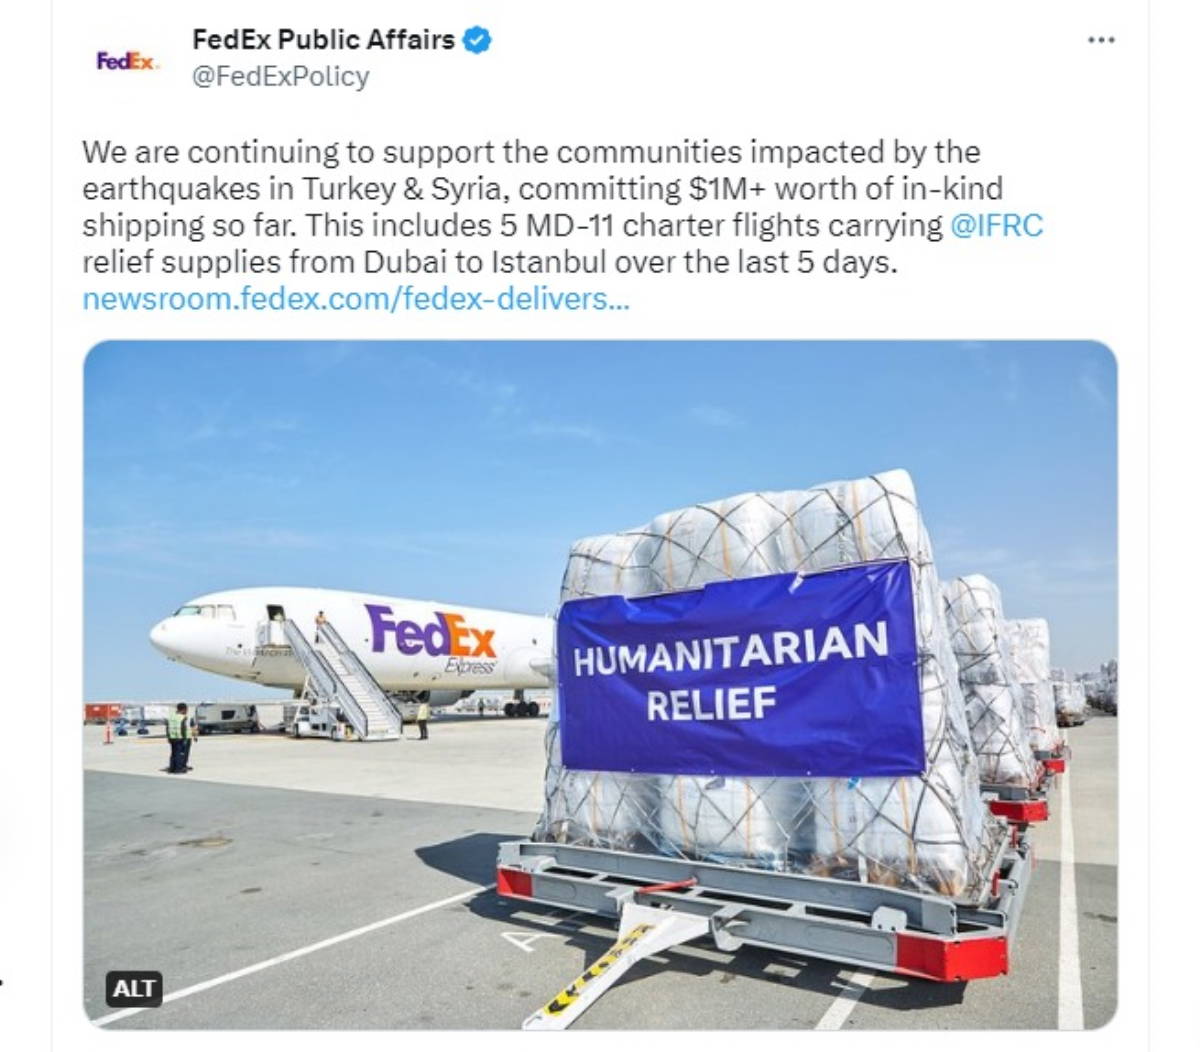Open the tweet's attached cargo photo
1200x1052 pixels.
pyautogui.click(x=600, y=685)
